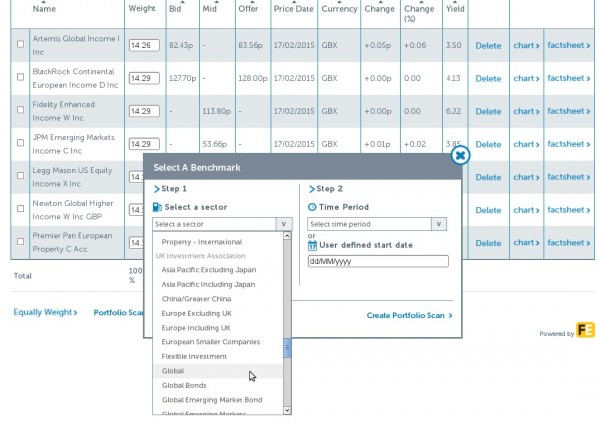Sort by Weight column header
This screenshot has width=600, height=428.
click(x=142, y=8)
